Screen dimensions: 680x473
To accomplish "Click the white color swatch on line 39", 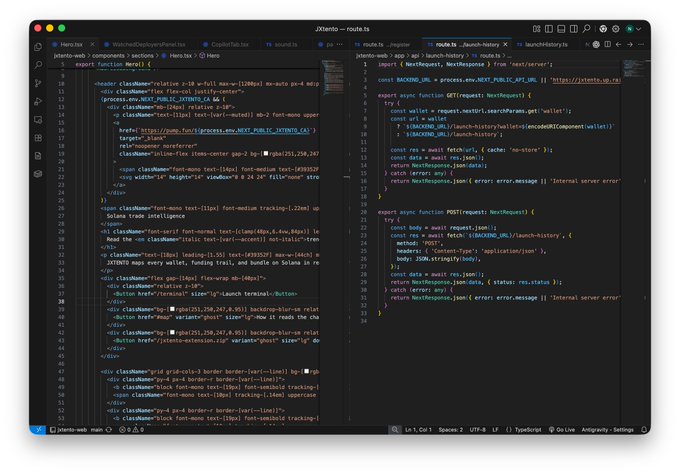I will click(172, 309).
